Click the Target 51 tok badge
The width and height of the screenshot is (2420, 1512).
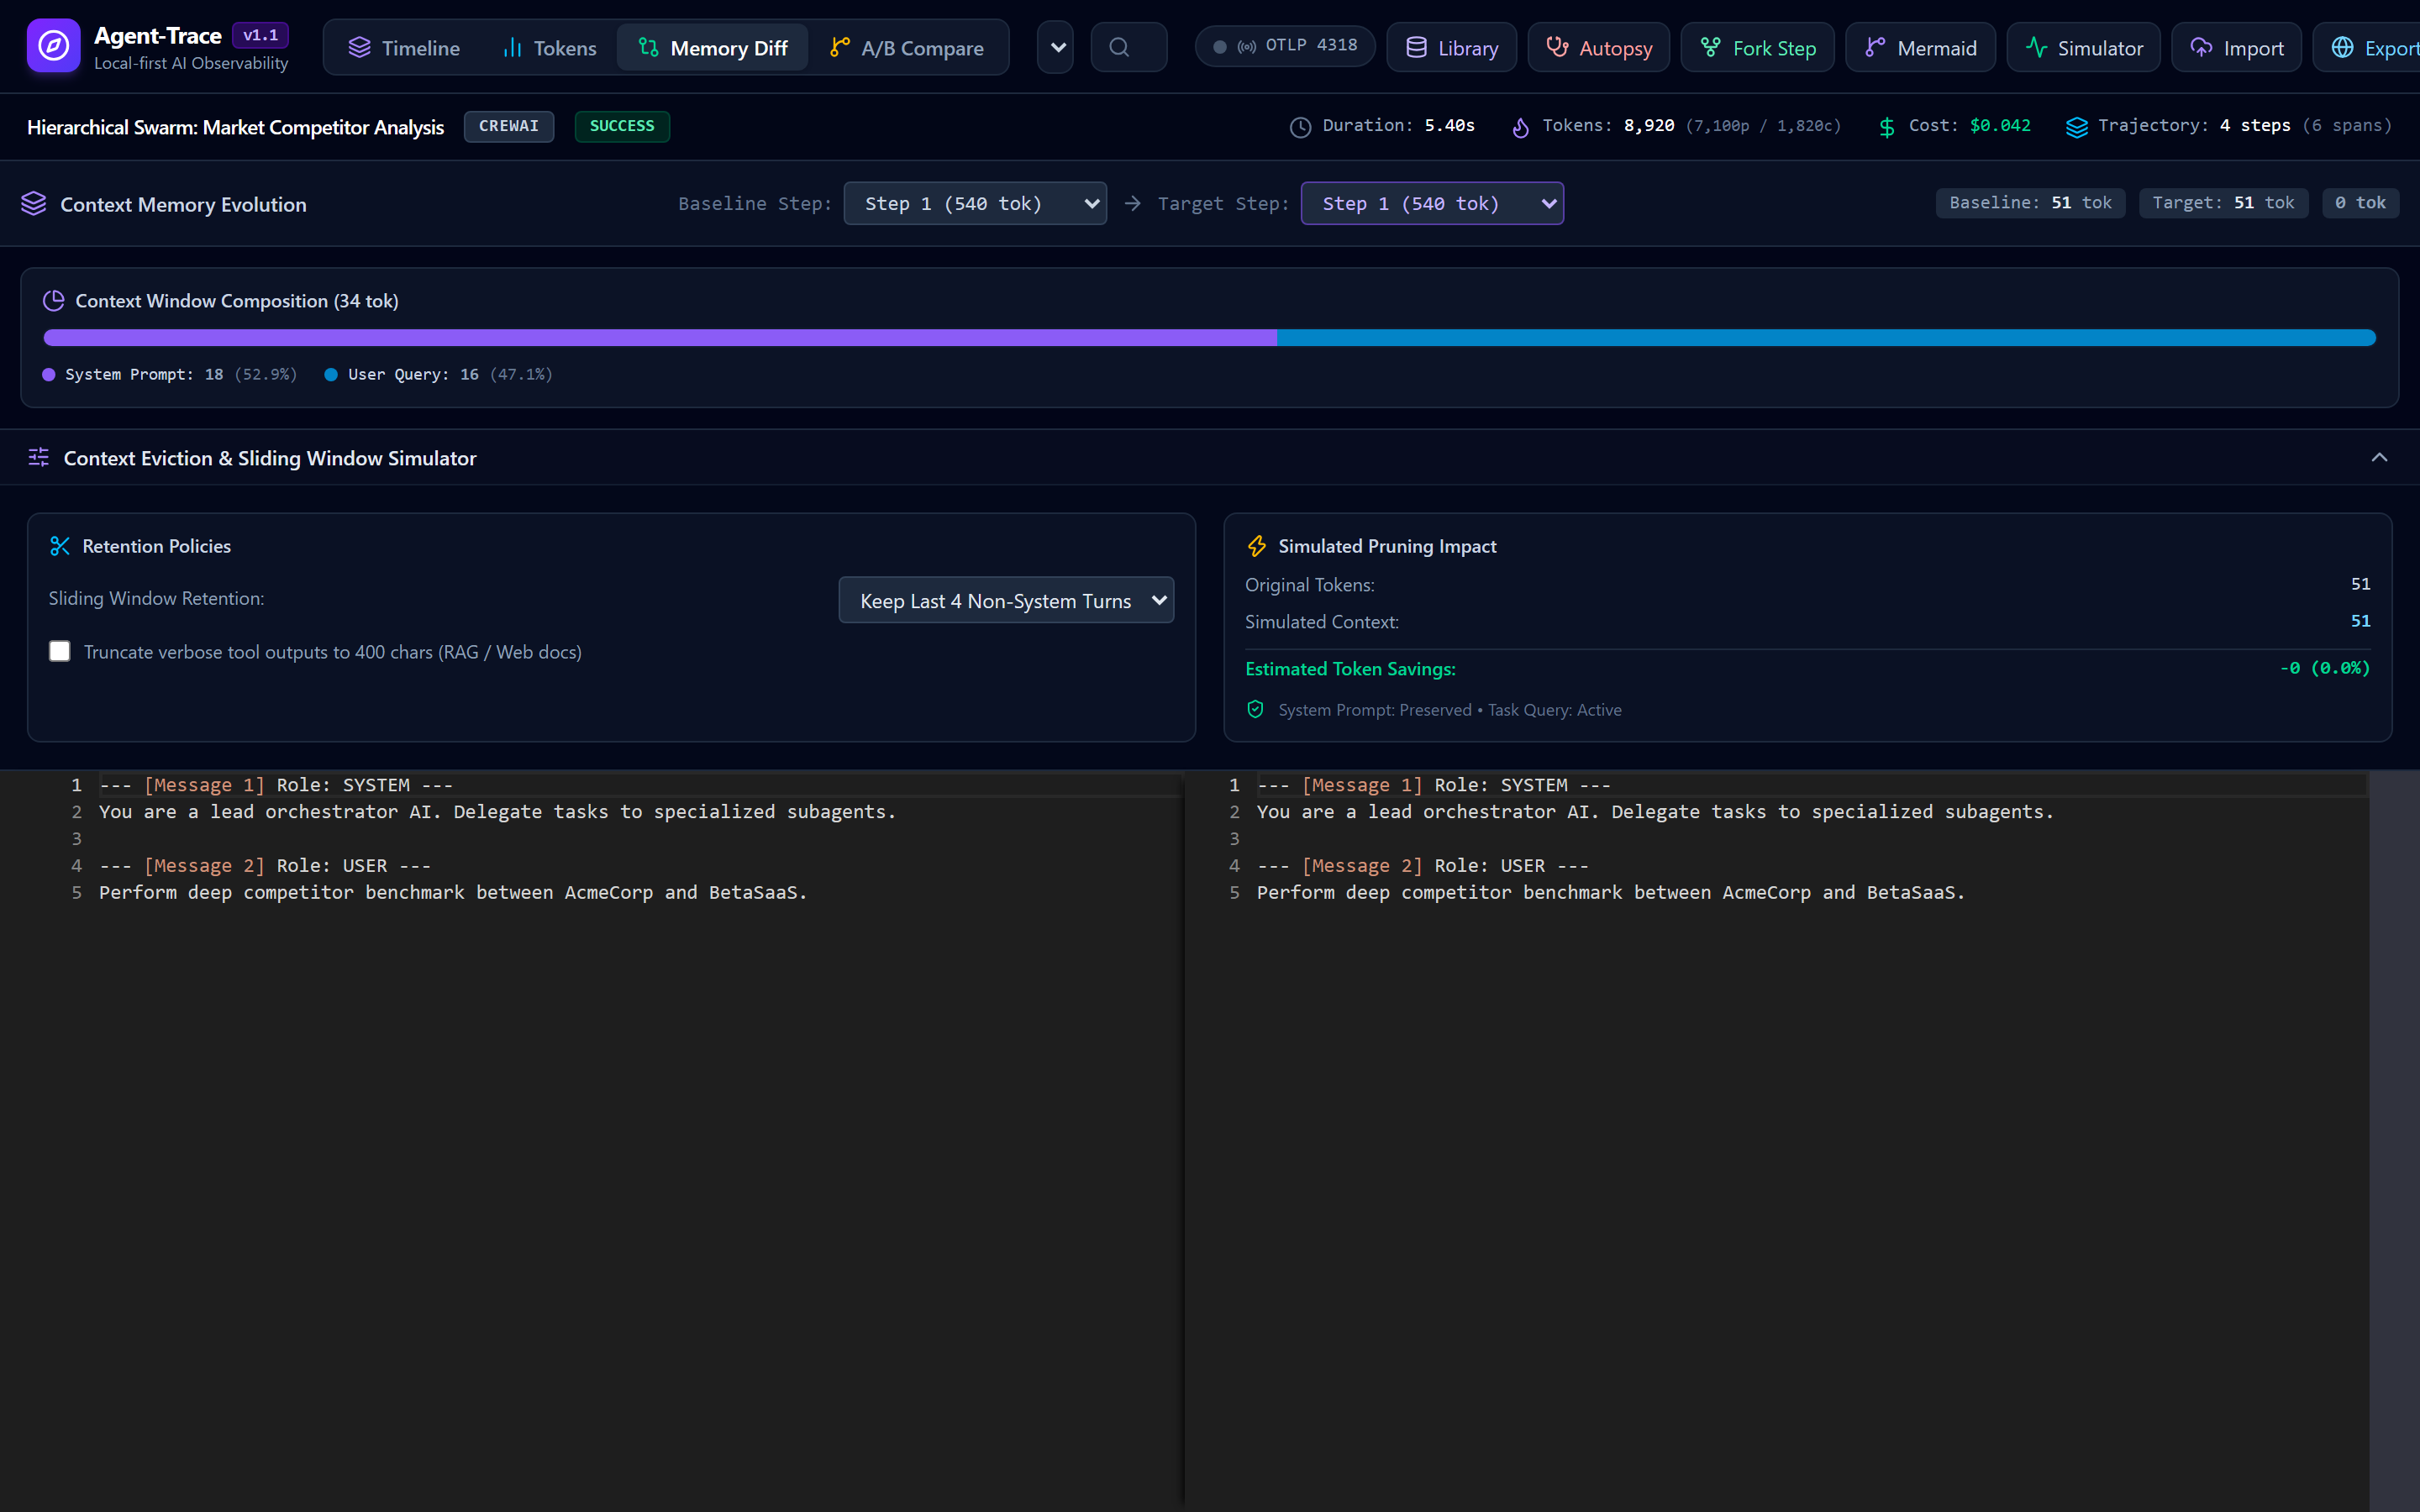pos(2223,203)
